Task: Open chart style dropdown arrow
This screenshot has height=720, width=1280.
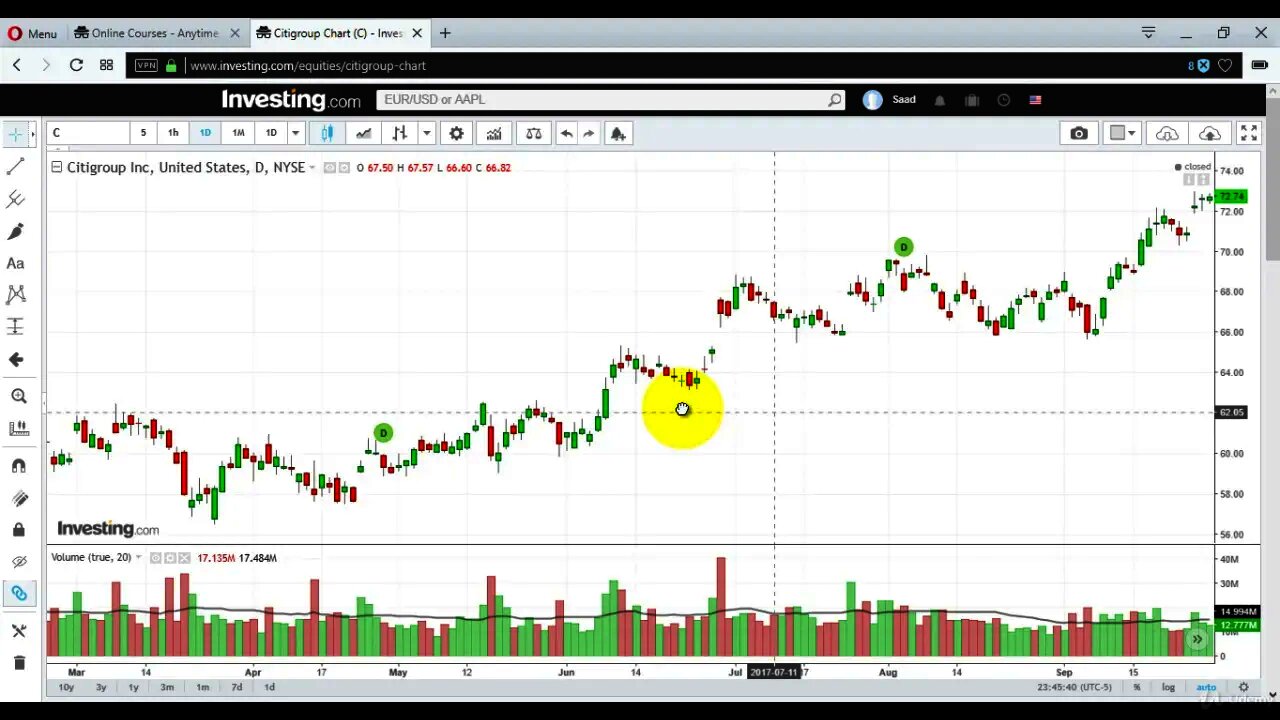Action: point(426,133)
